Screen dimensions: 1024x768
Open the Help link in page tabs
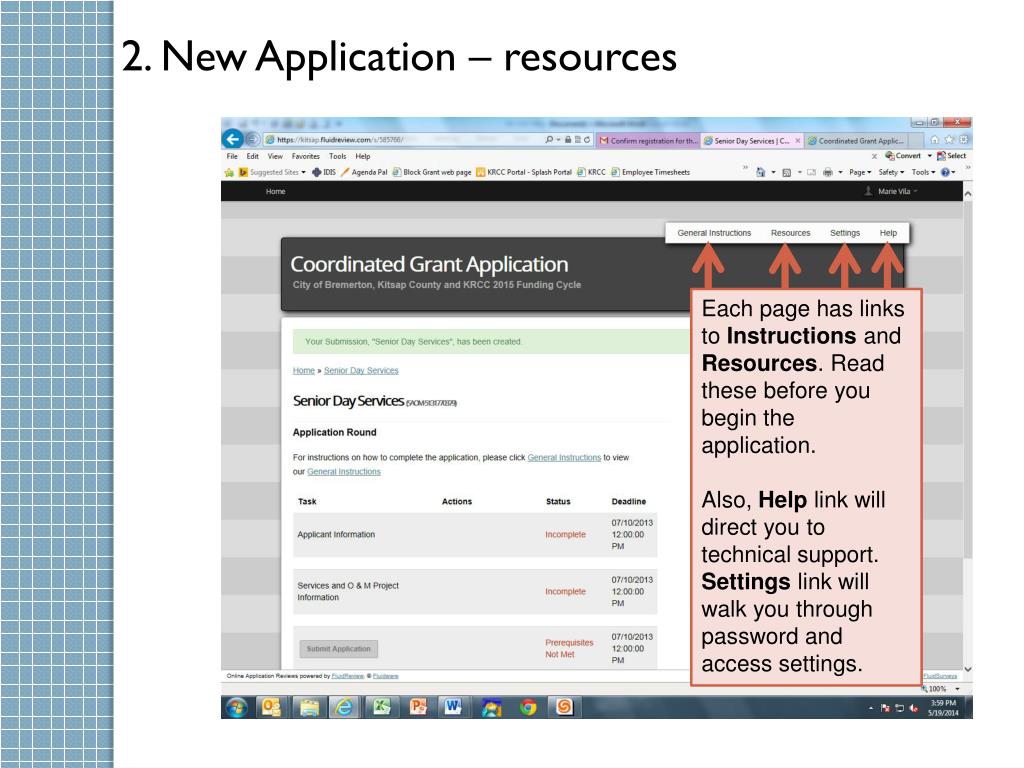click(888, 233)
